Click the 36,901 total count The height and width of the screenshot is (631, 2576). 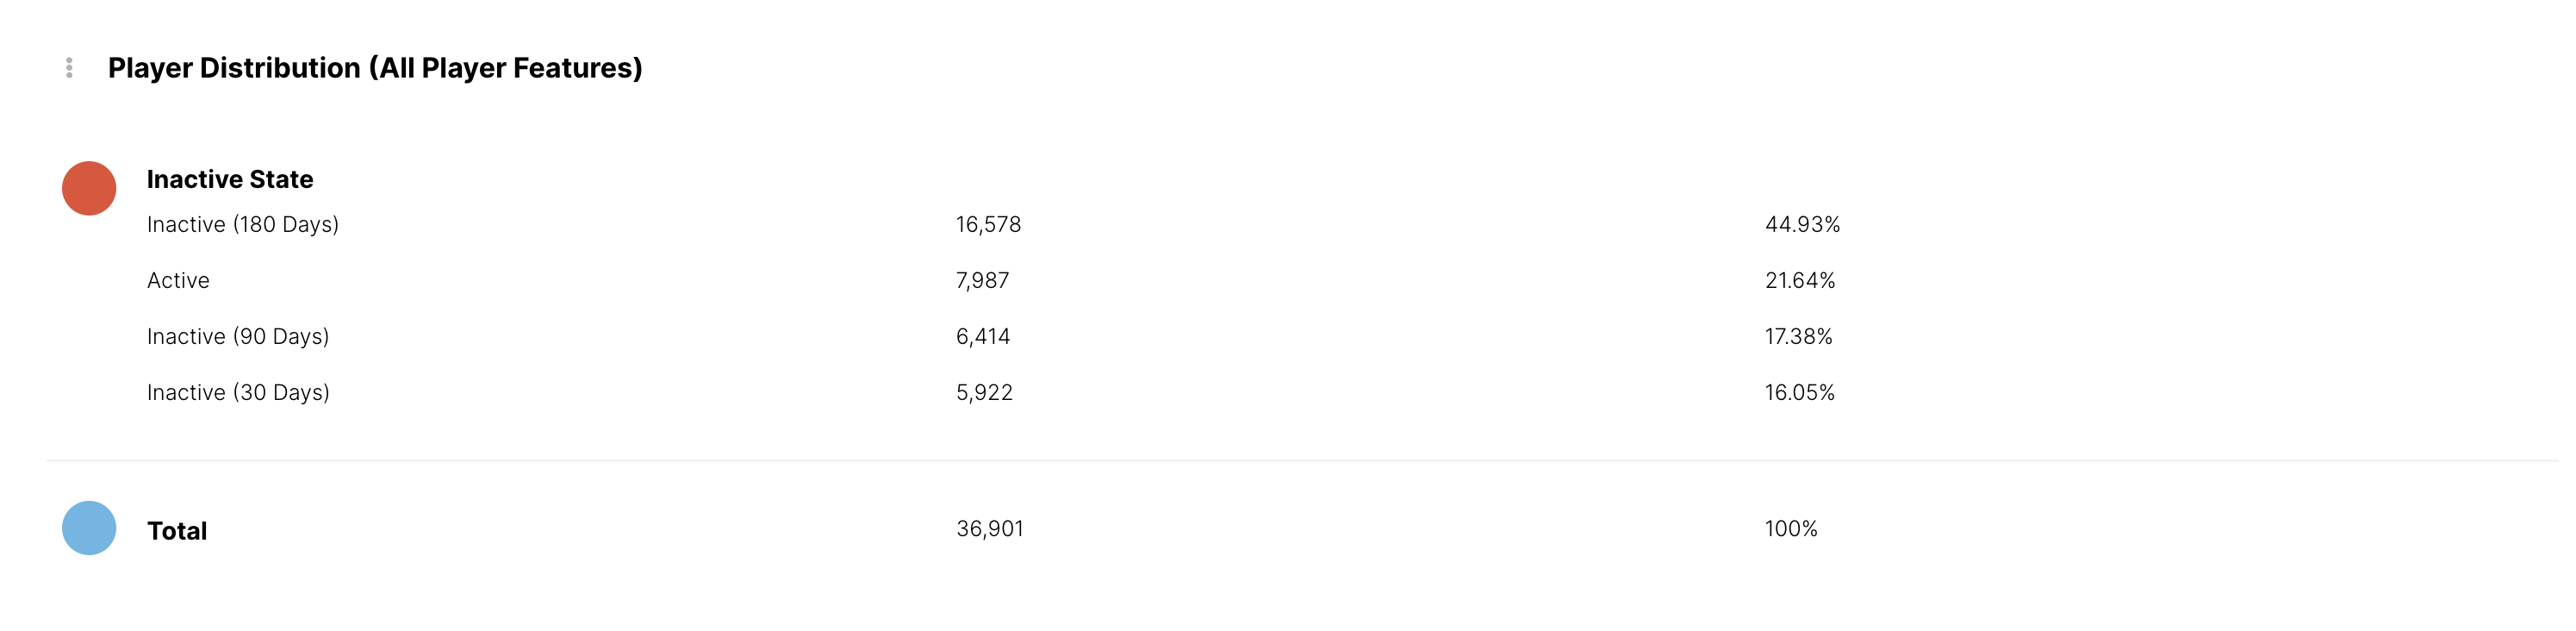[990, 528]
